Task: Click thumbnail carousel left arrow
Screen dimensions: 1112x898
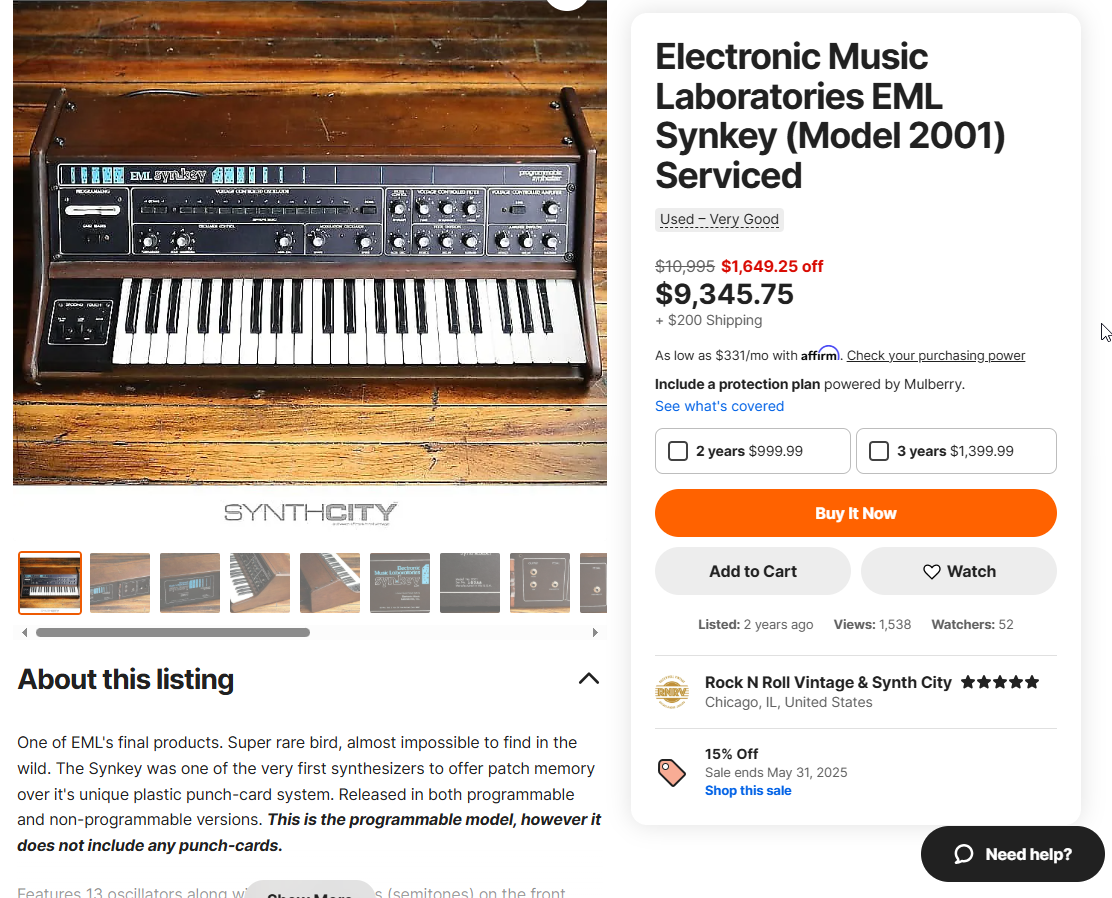Action: (25, 632)
